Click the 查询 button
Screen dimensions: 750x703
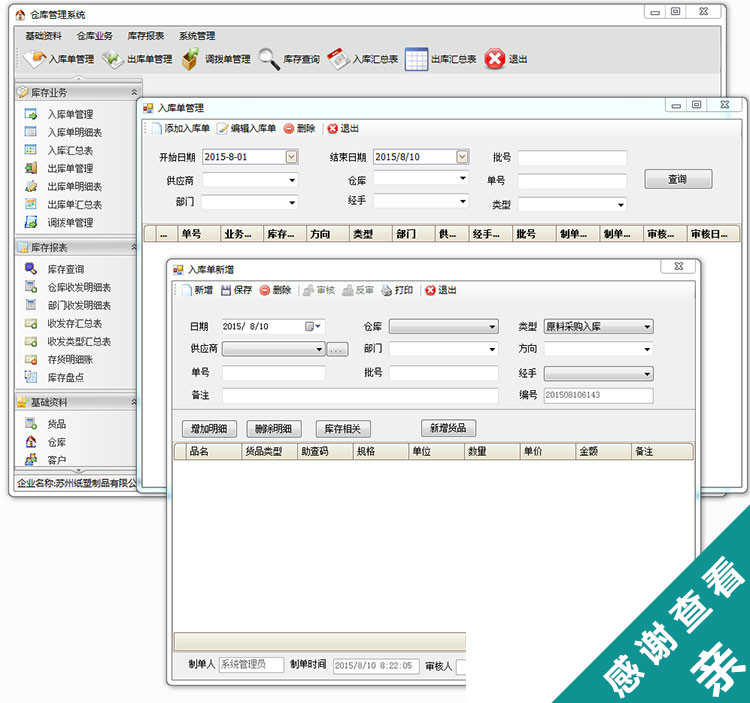coord(678,179)
